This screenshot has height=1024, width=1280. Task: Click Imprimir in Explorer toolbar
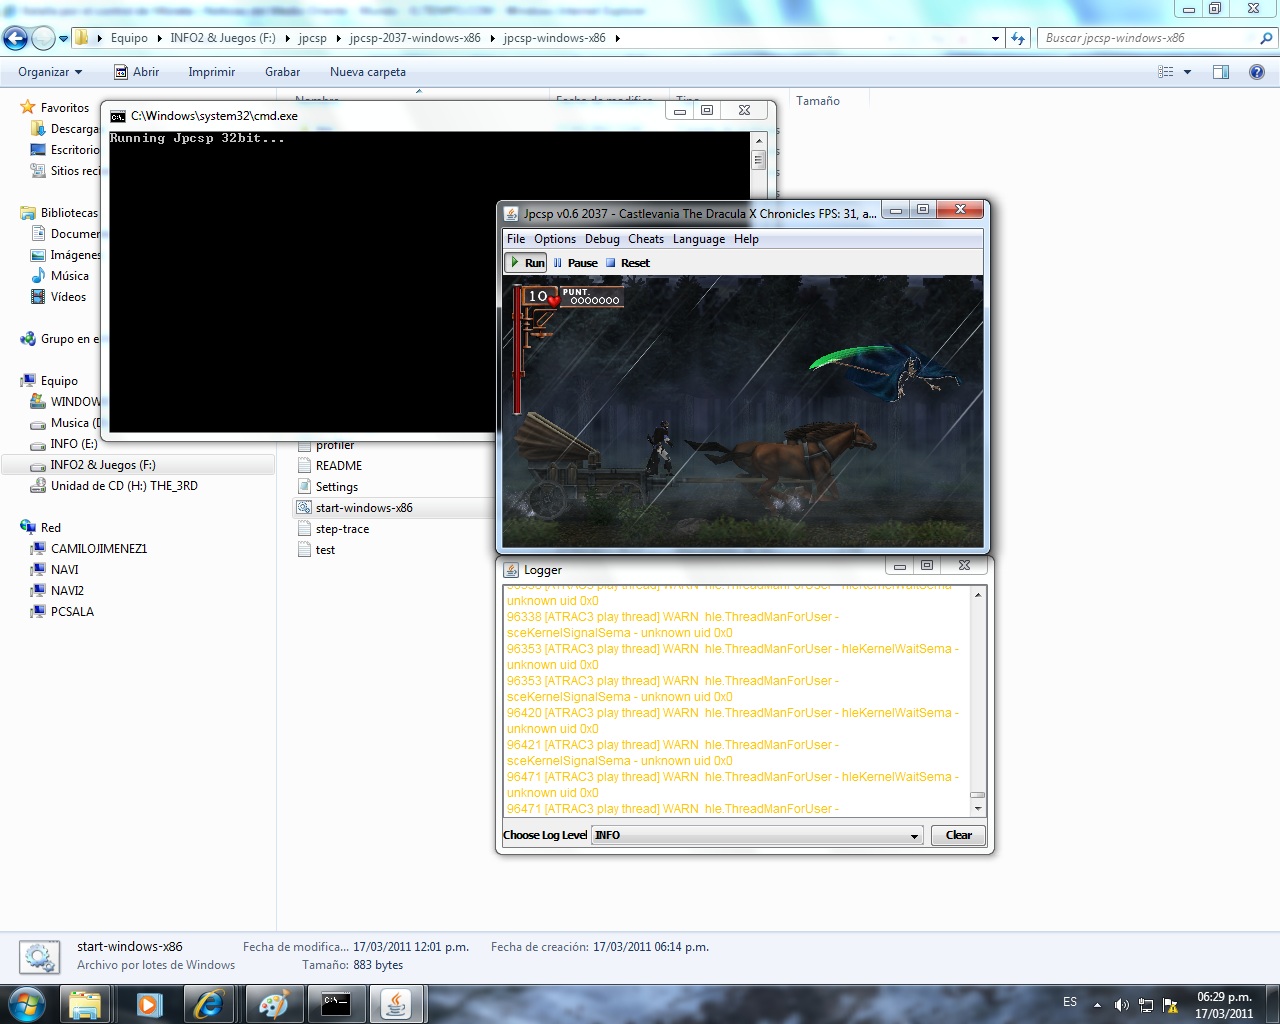(x=212, y=72)
